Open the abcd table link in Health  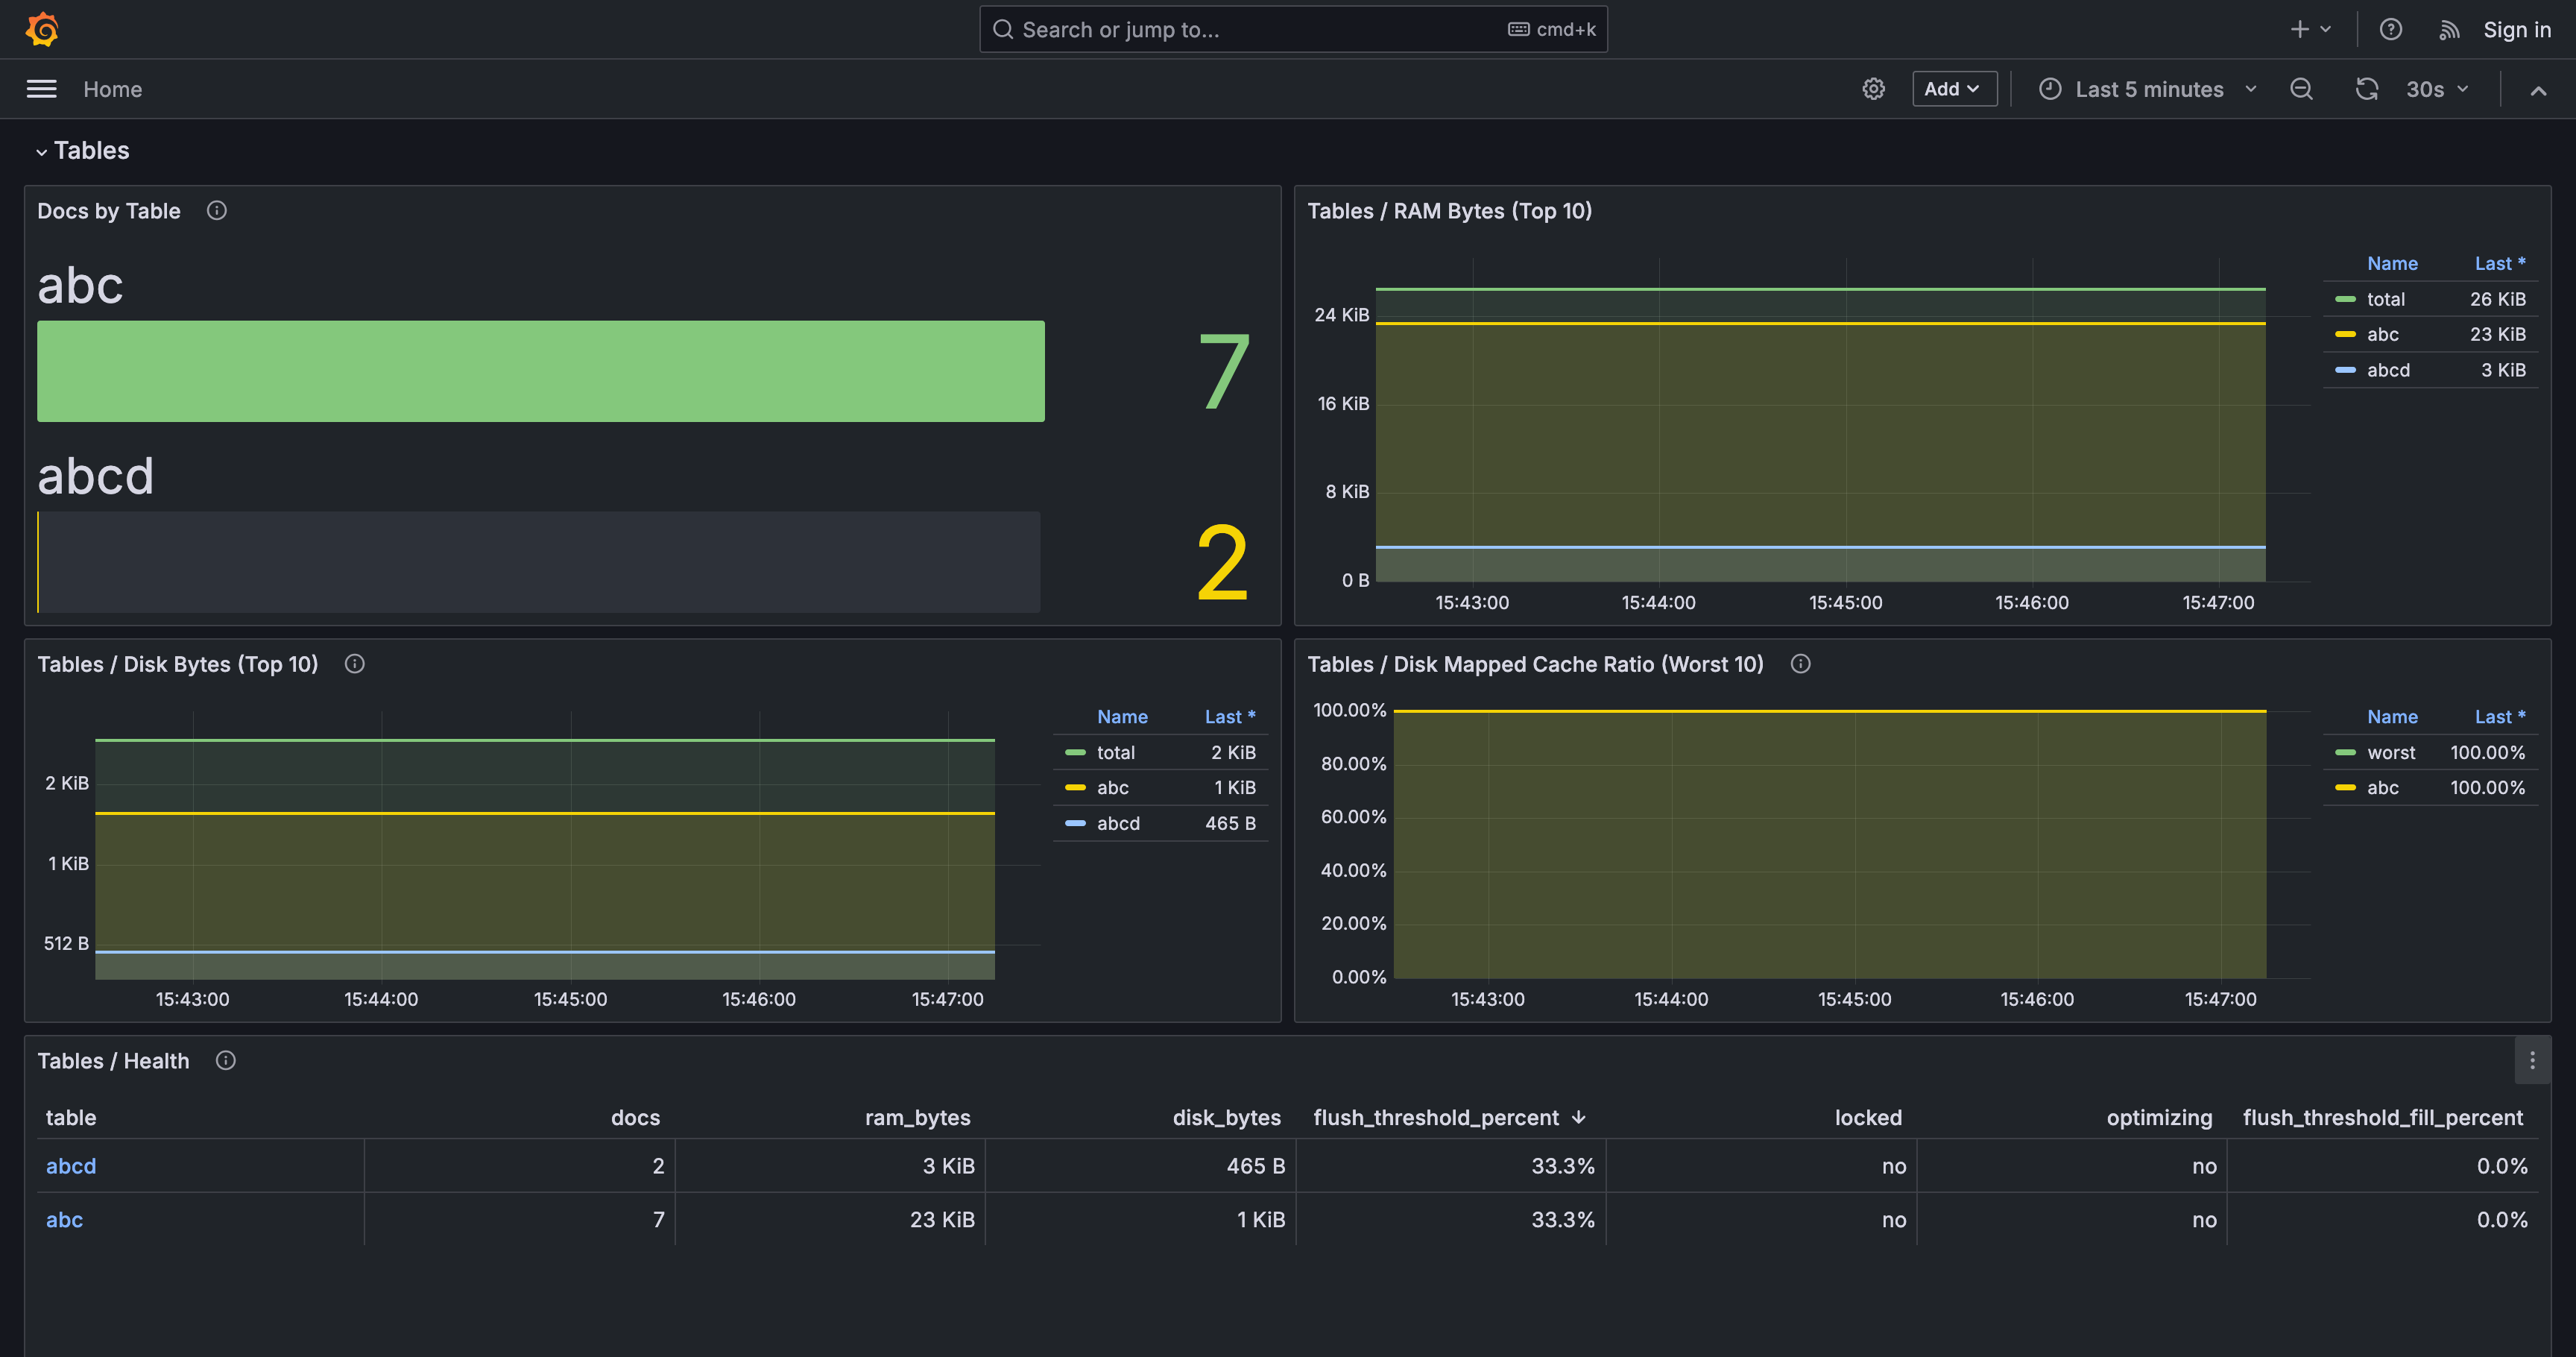(71, 1166)
